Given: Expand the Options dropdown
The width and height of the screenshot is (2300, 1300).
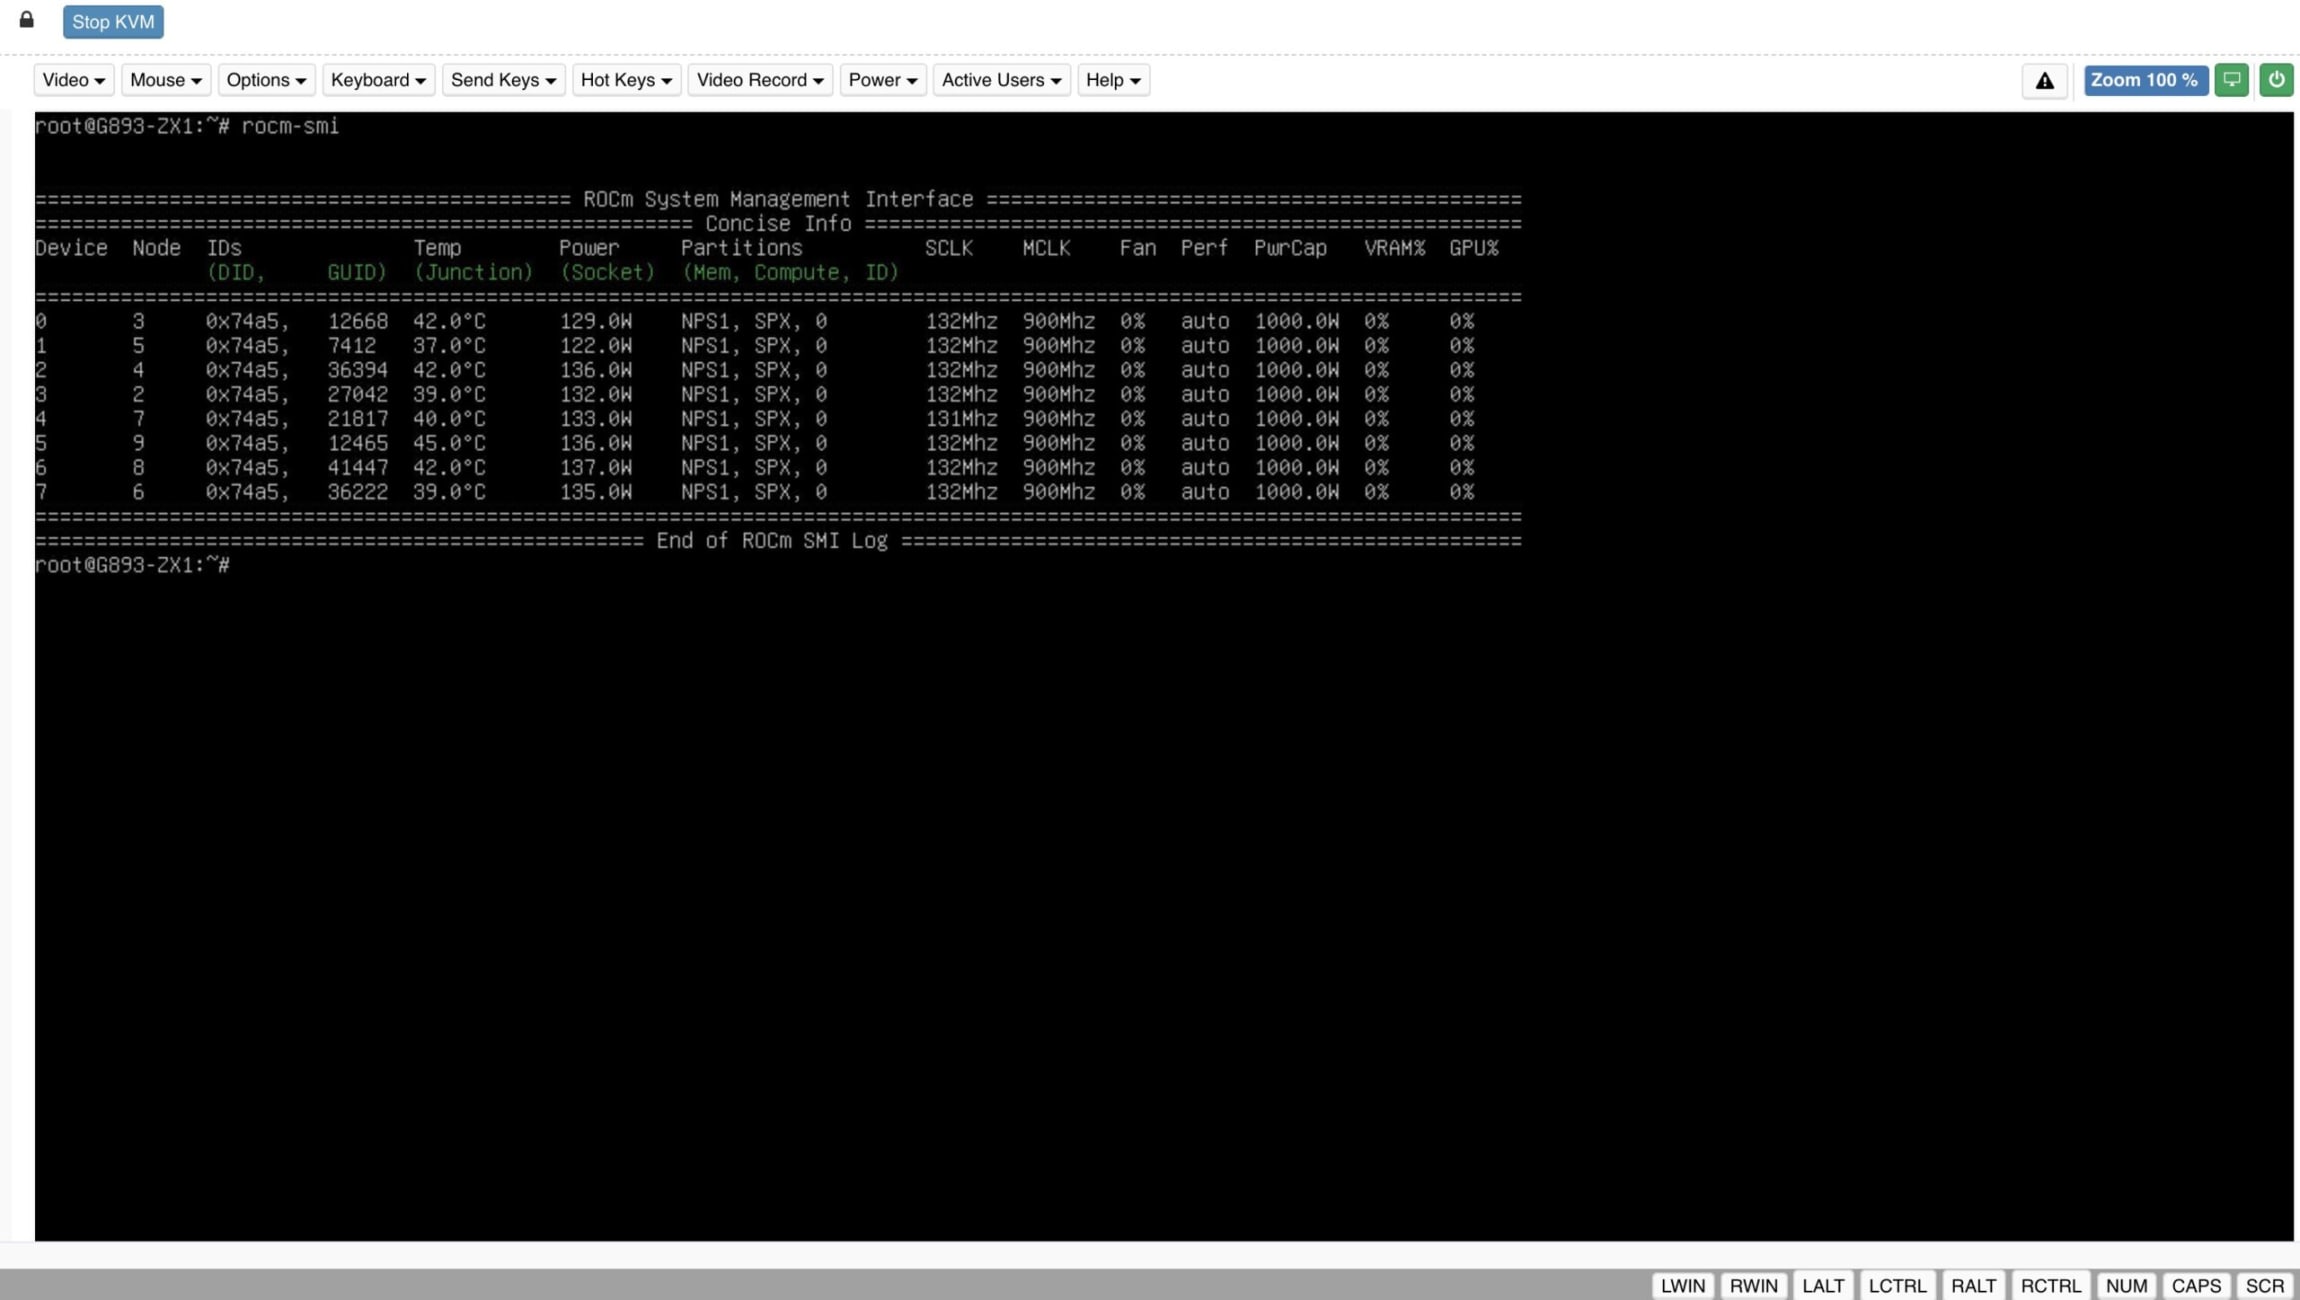Looking at the screenshot, I should pyautogui.click(x=265, y=80).
